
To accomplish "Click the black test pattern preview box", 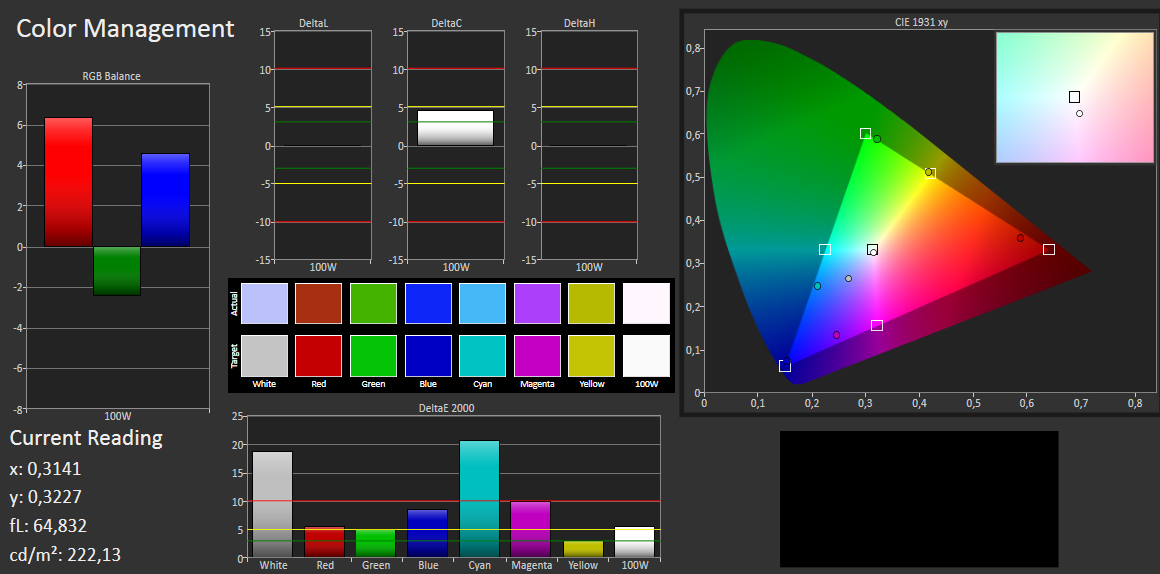I will (x=919, y=499).
